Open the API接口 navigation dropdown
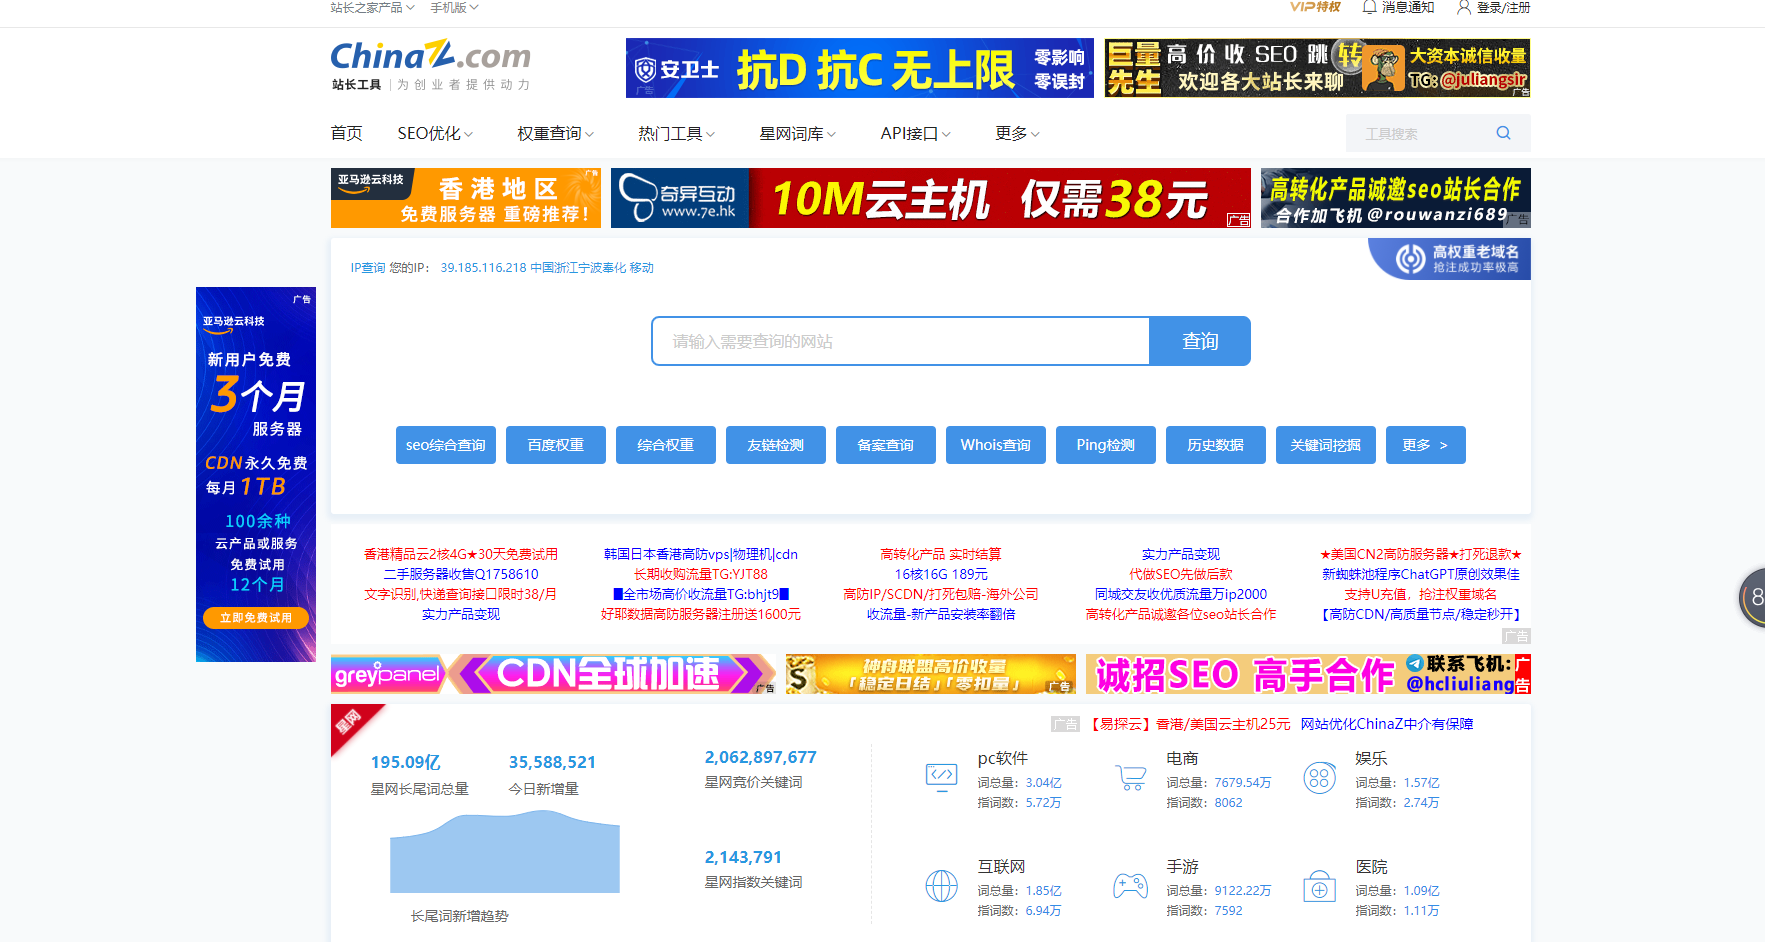This screenshot has width=1765, height=942. [x=915, y=133]
